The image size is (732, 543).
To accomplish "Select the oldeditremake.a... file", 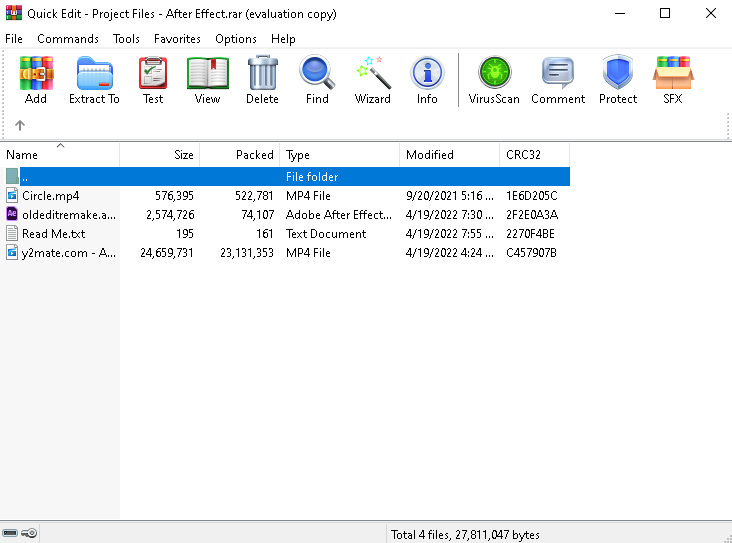I will [69, 215].
